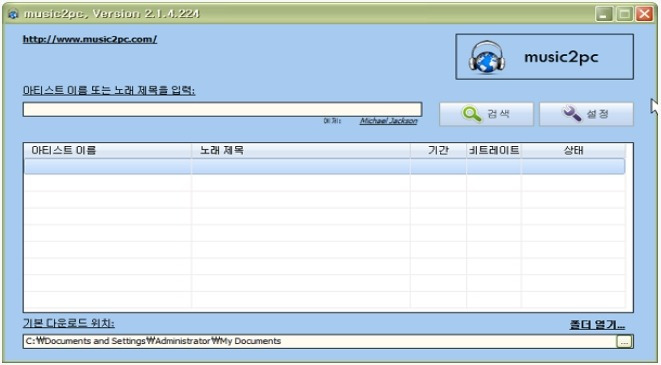This screenshot has height=365, width=661.
Task: Focus the artist or song search field
Action: pyautogui.click(x=222, y=110)
